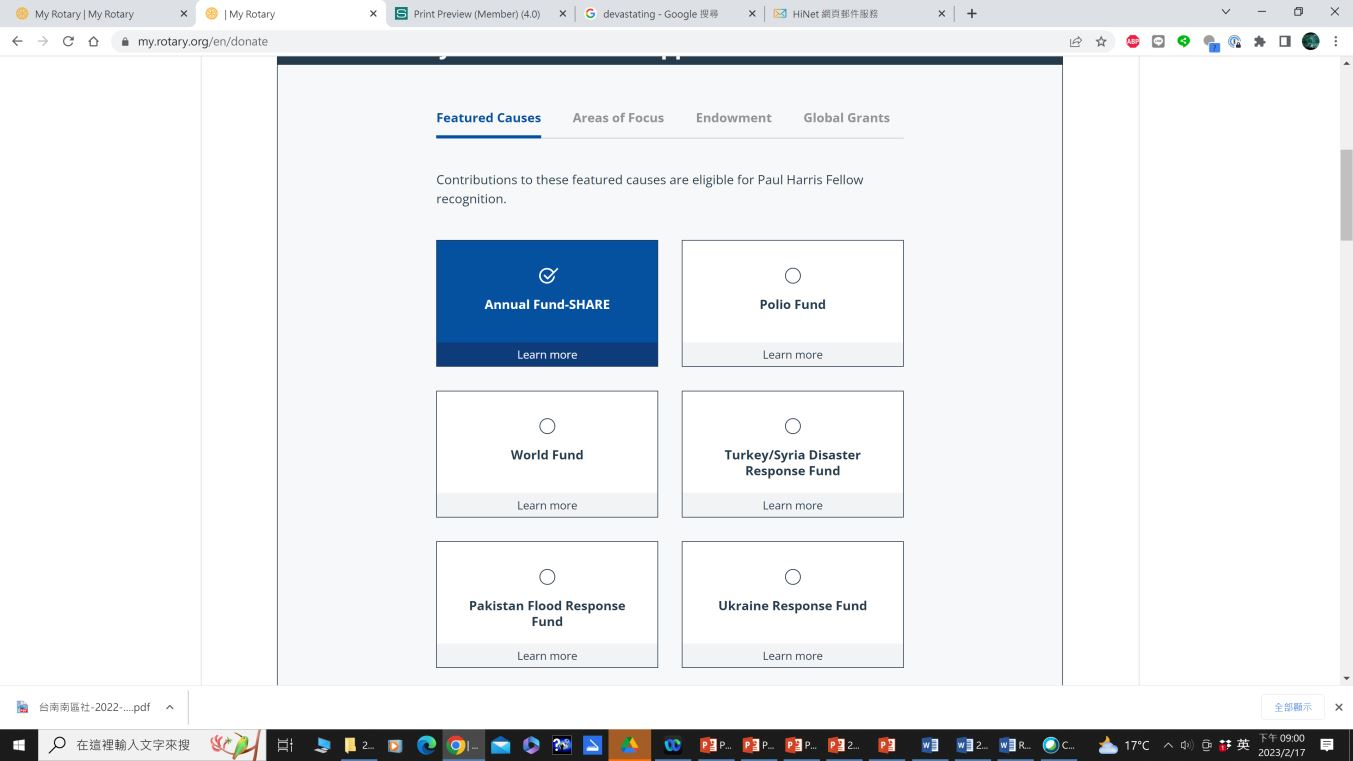Learn more about Polio Fund
The height and width of the screenshot is (761, 1353).
793,355
